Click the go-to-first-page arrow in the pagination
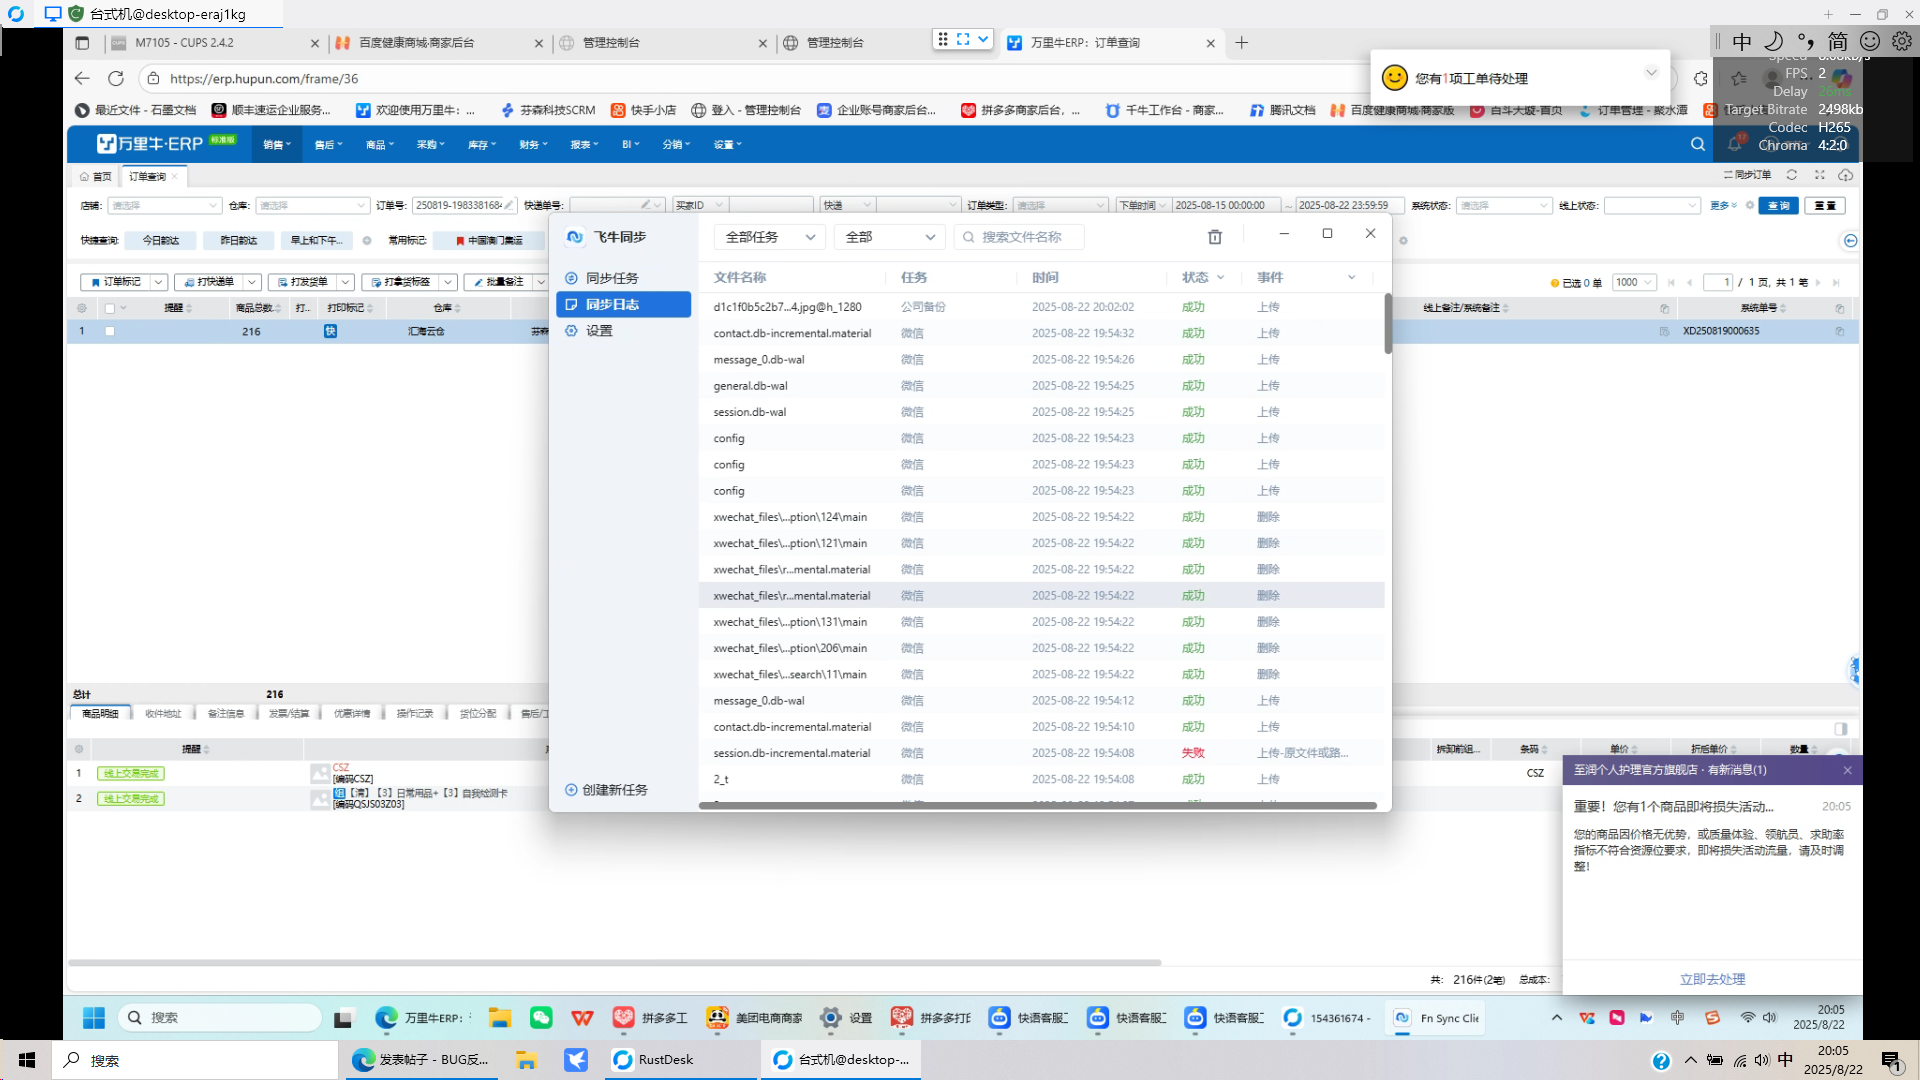The height and width of the screenshot is (1080, 1920). (1671, 283)
